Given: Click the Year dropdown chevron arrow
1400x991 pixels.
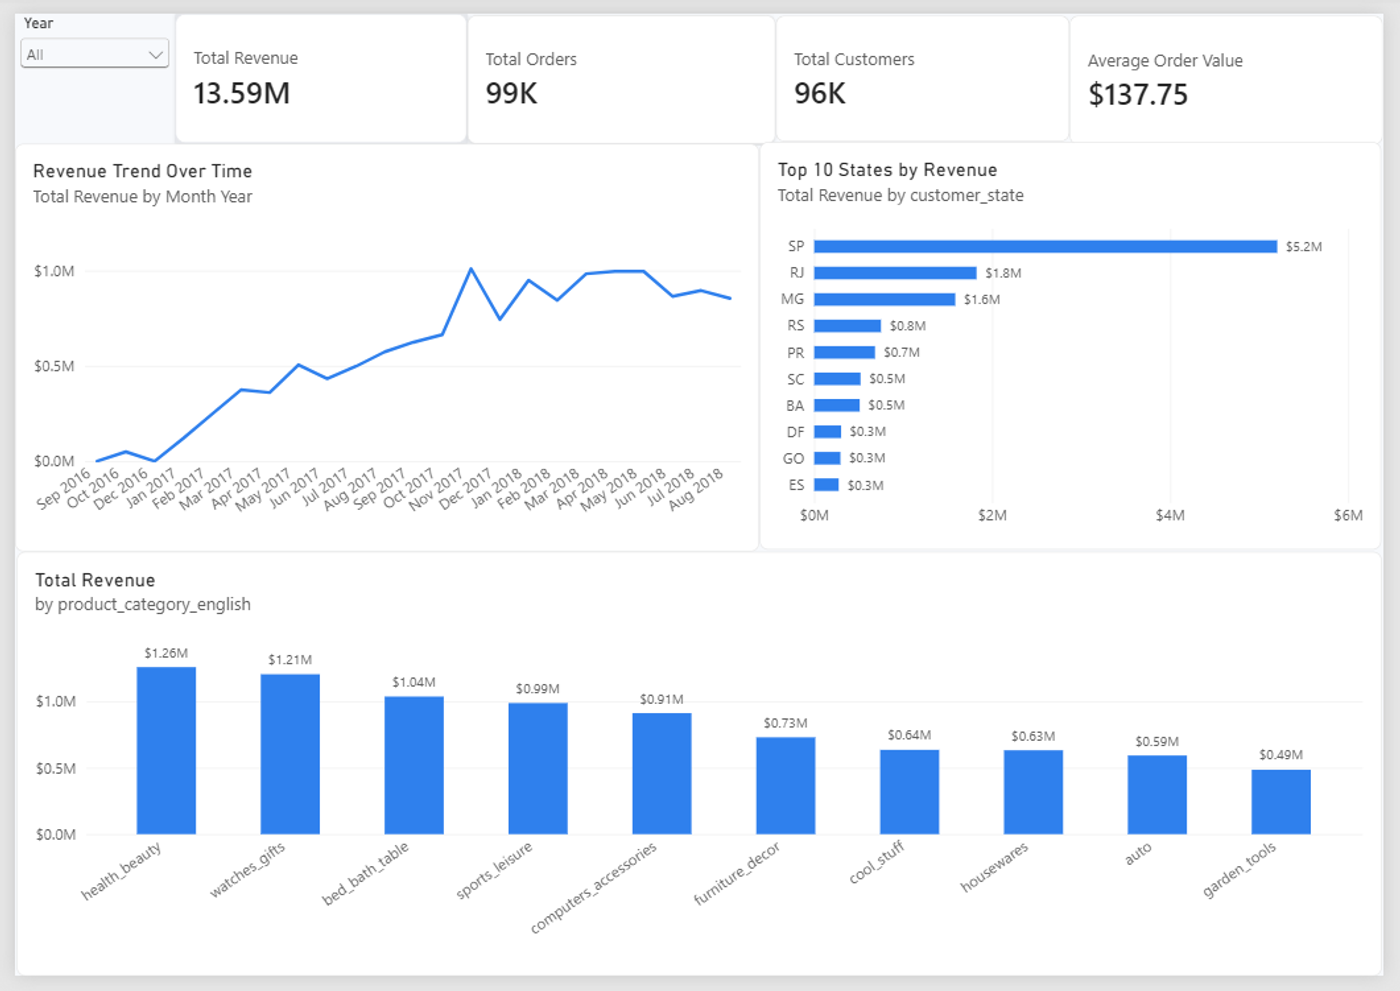Looking at the screenshot, I should coord(156,54).
